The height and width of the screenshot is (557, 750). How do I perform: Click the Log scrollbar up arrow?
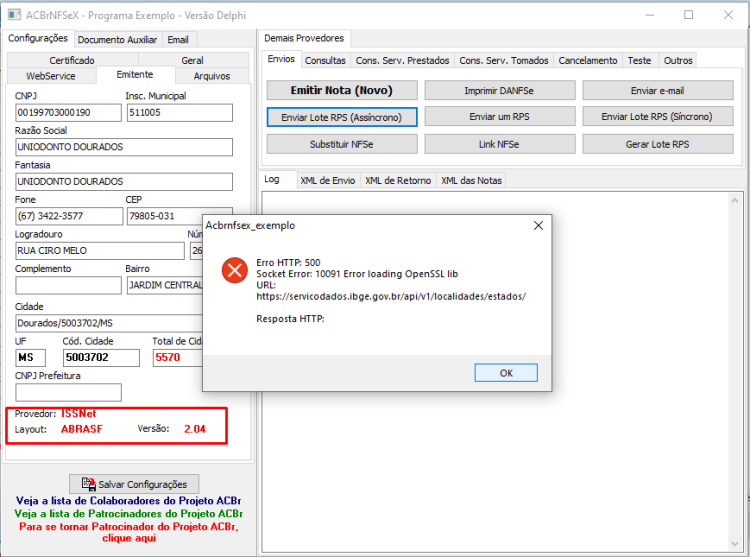(x=735, y=201)
